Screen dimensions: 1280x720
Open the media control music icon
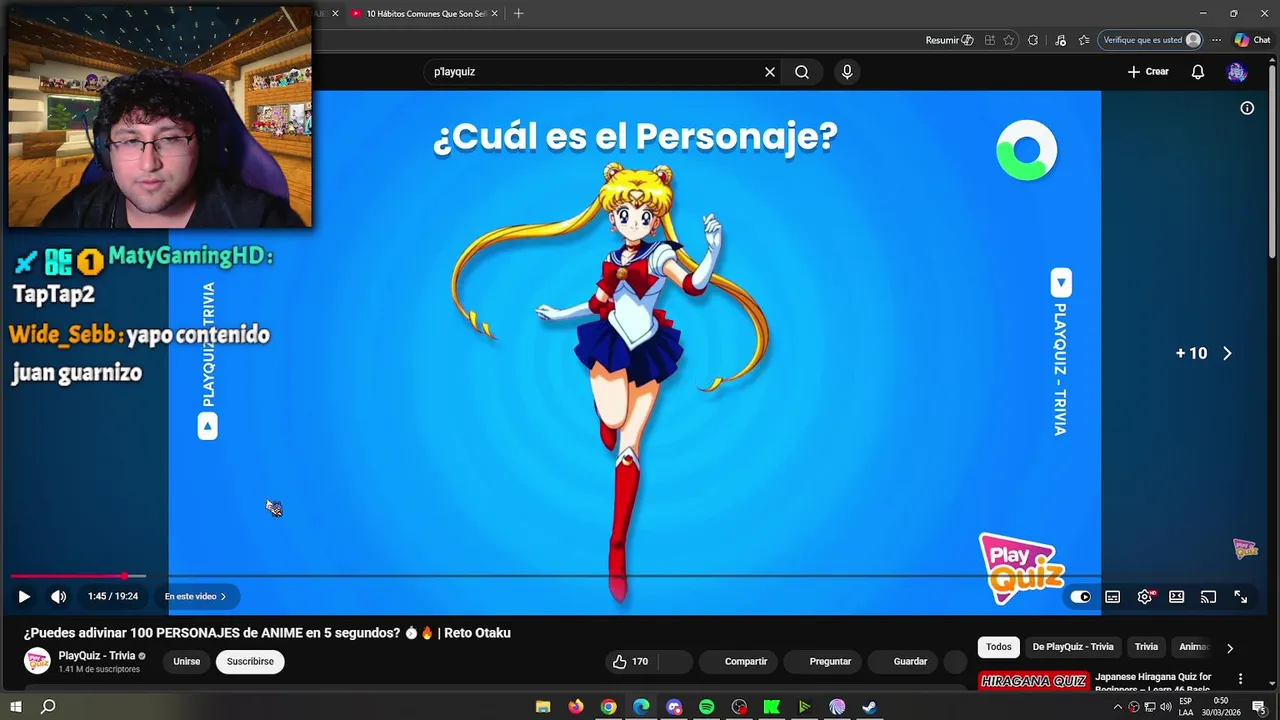(1060, 40)
